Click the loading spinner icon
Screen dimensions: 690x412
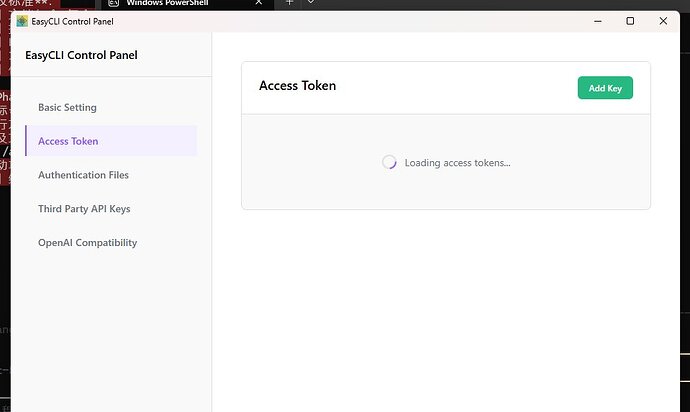tap(389, 162)
